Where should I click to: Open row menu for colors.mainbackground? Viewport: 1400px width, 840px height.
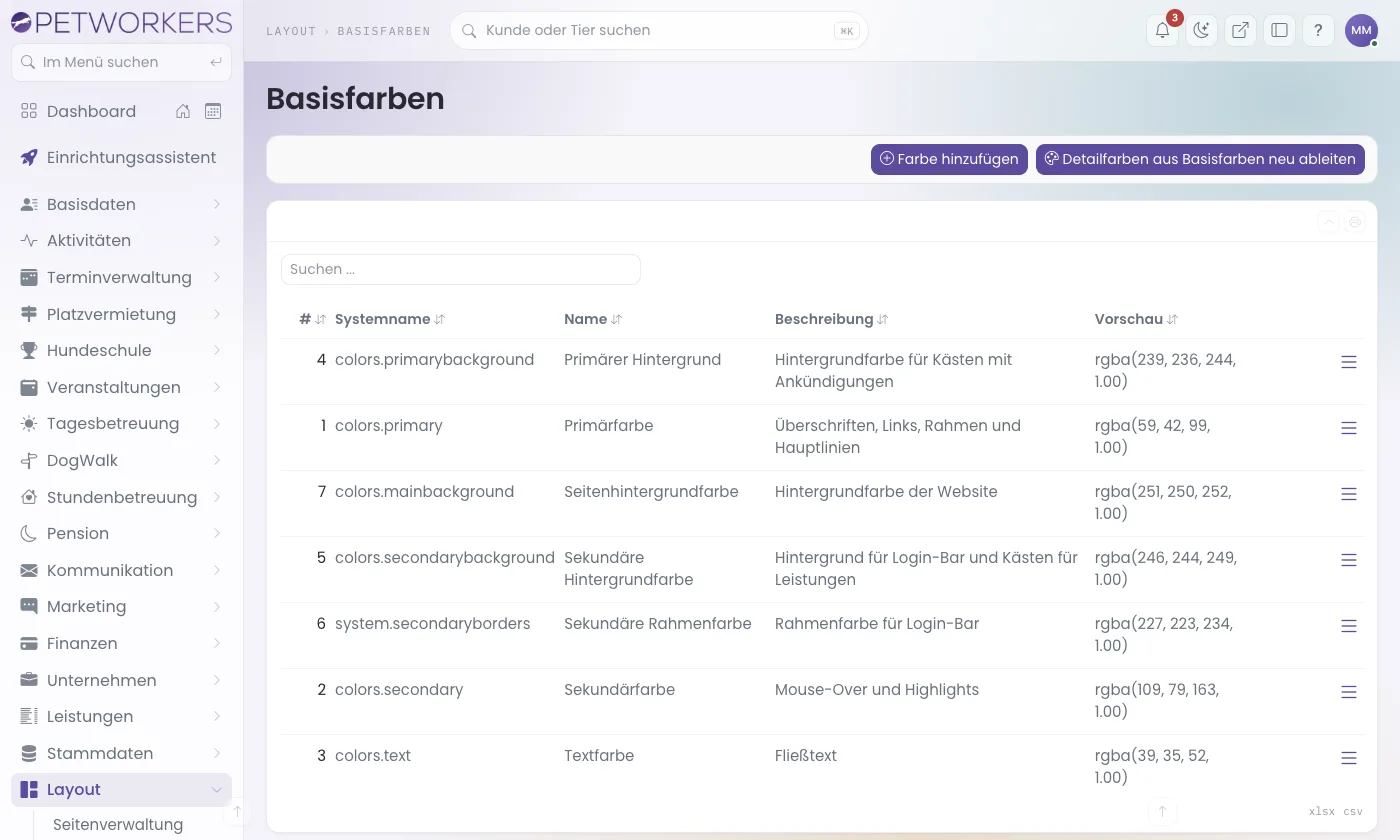pos(1349,494)
